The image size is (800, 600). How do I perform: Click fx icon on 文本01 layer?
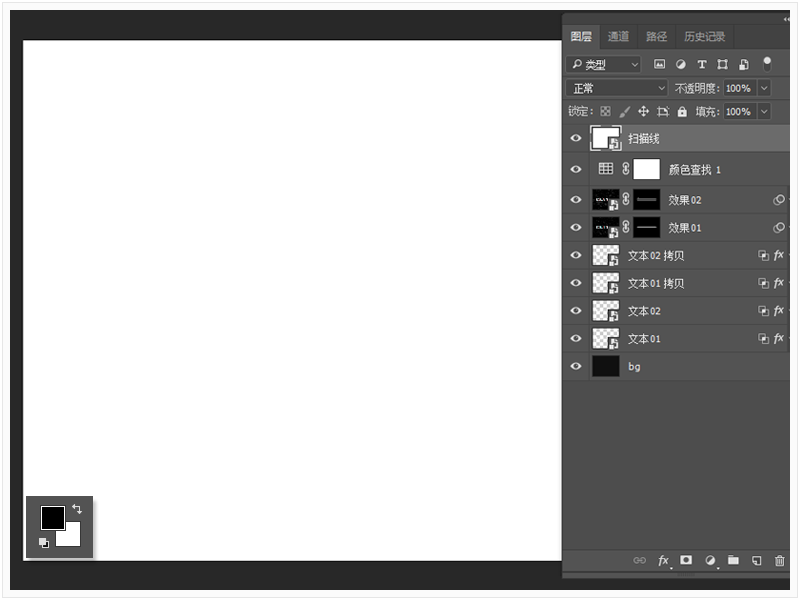(x=779, y=338)
